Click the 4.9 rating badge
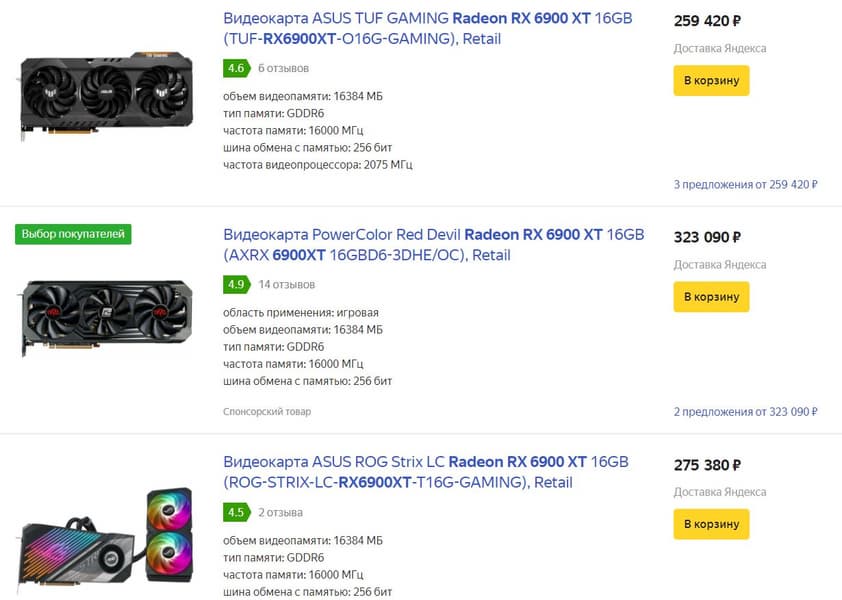The height and width of the screenshot is (600, 842). pyautogui.click(x=236, y=285)
